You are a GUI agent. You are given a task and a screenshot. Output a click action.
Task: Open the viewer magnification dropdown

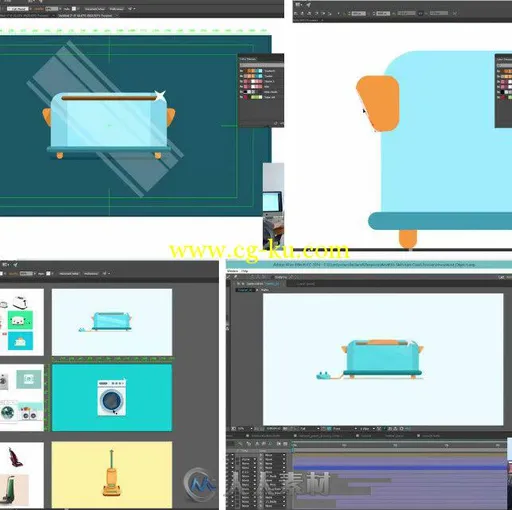pyautogui.click(x=244, y=429)
